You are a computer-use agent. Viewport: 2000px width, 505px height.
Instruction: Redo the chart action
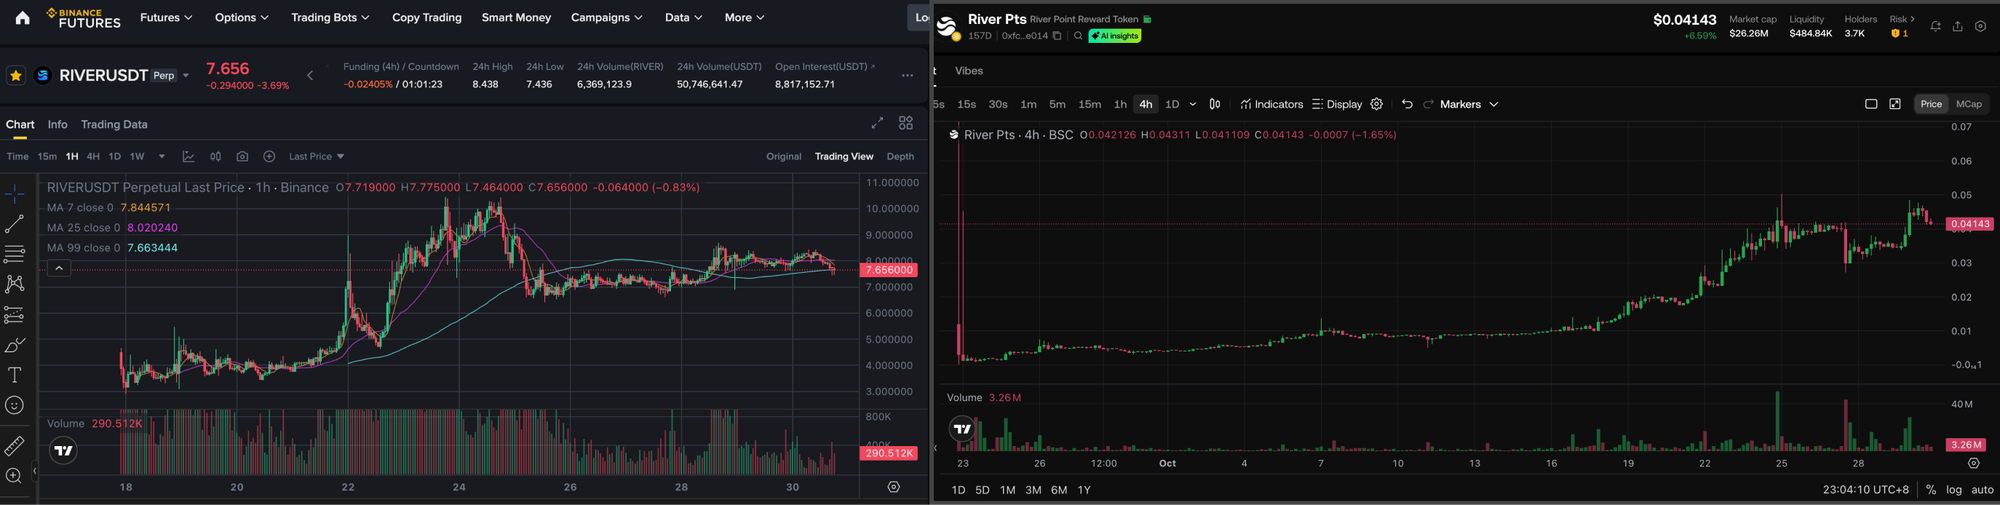click(1428, 104)
